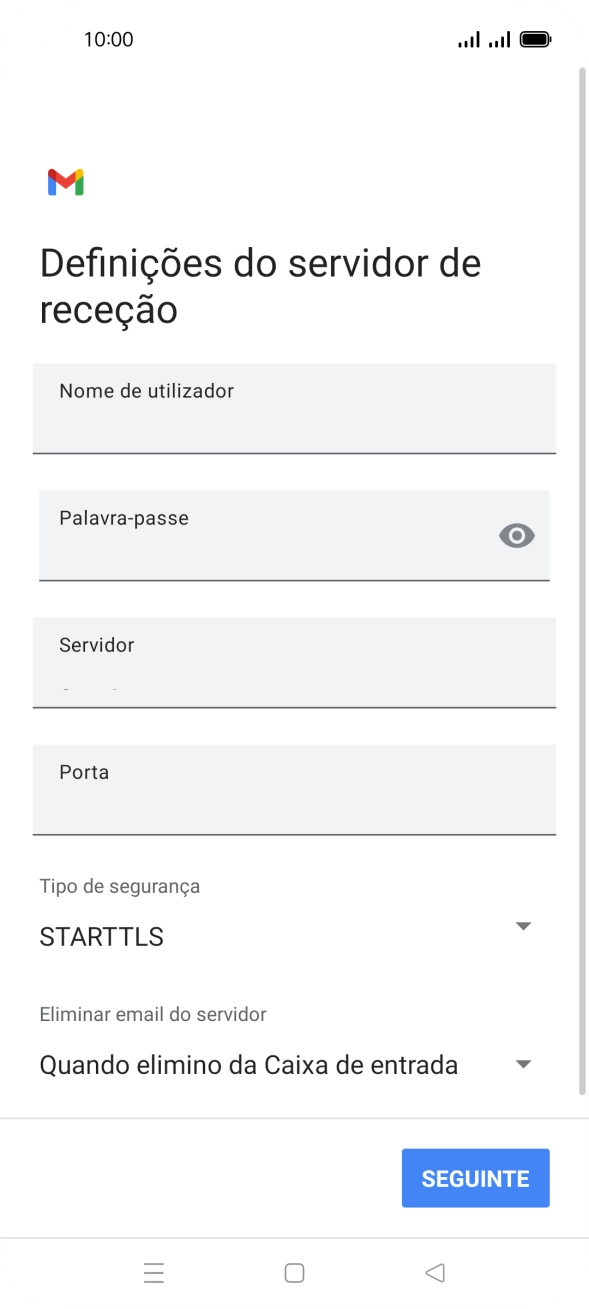Click the Porta input field
Viewport: 589px width, 1309px height.
point(294,790)
